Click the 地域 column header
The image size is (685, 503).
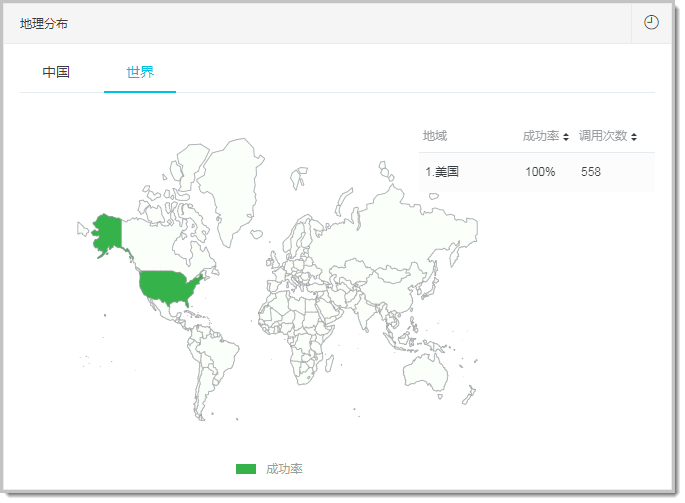[x=435, y=136]
